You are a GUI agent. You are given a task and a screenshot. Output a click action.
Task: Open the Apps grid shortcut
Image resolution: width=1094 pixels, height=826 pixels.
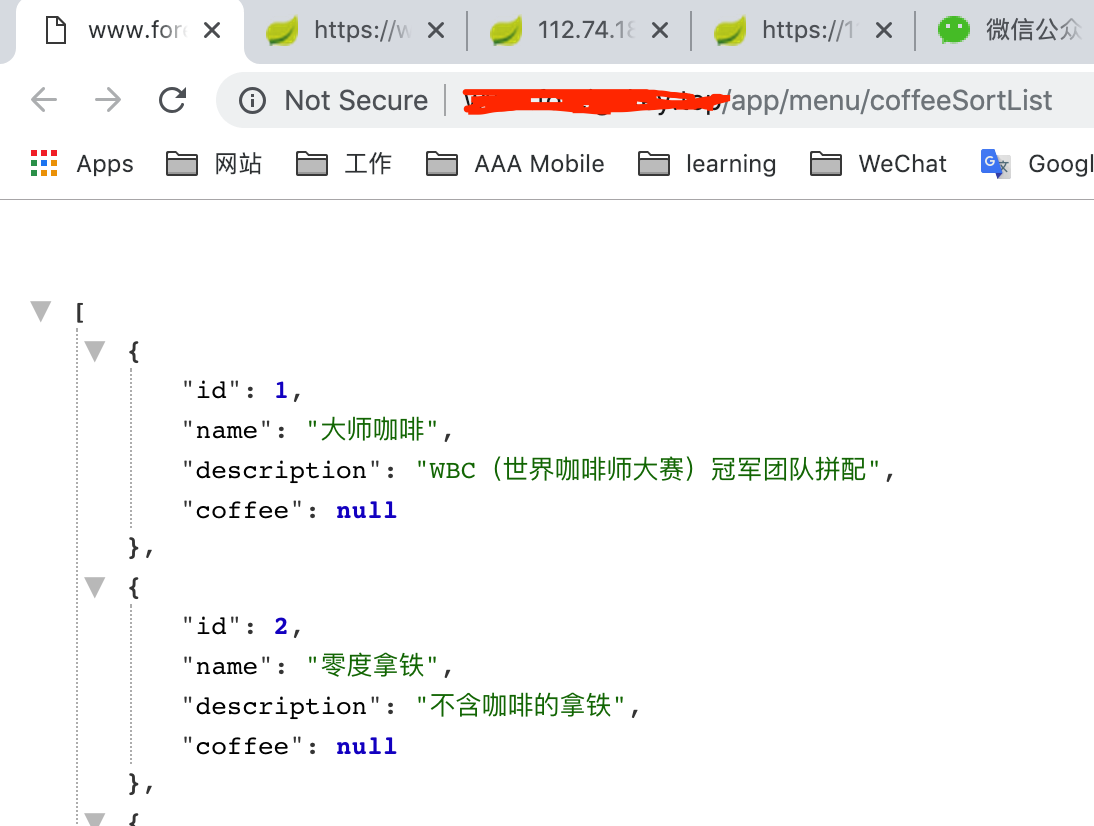pos(82,164)
